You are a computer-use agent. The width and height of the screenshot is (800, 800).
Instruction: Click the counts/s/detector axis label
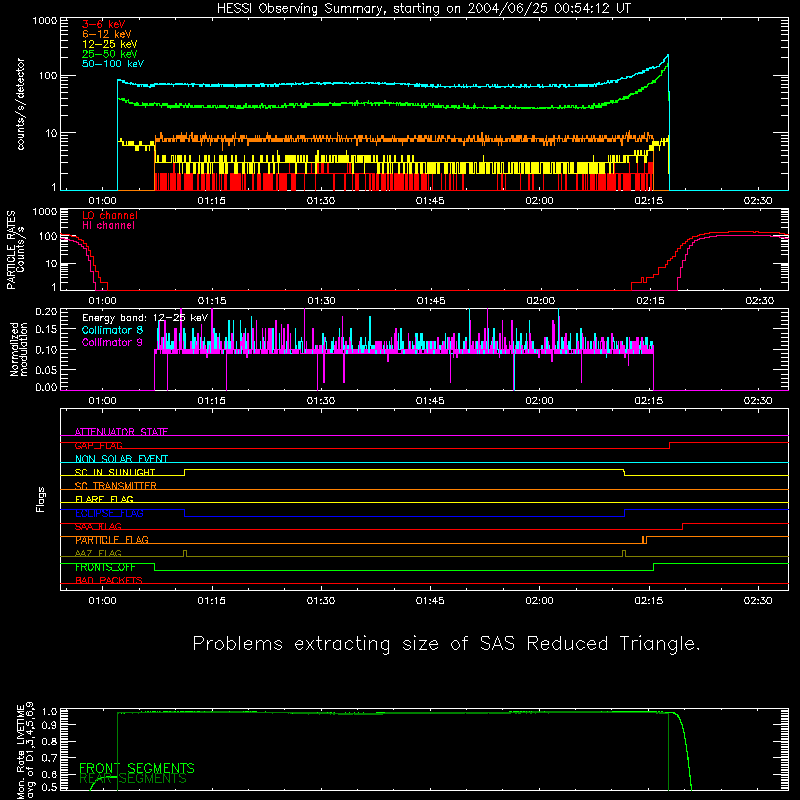(x=20, y=104)
